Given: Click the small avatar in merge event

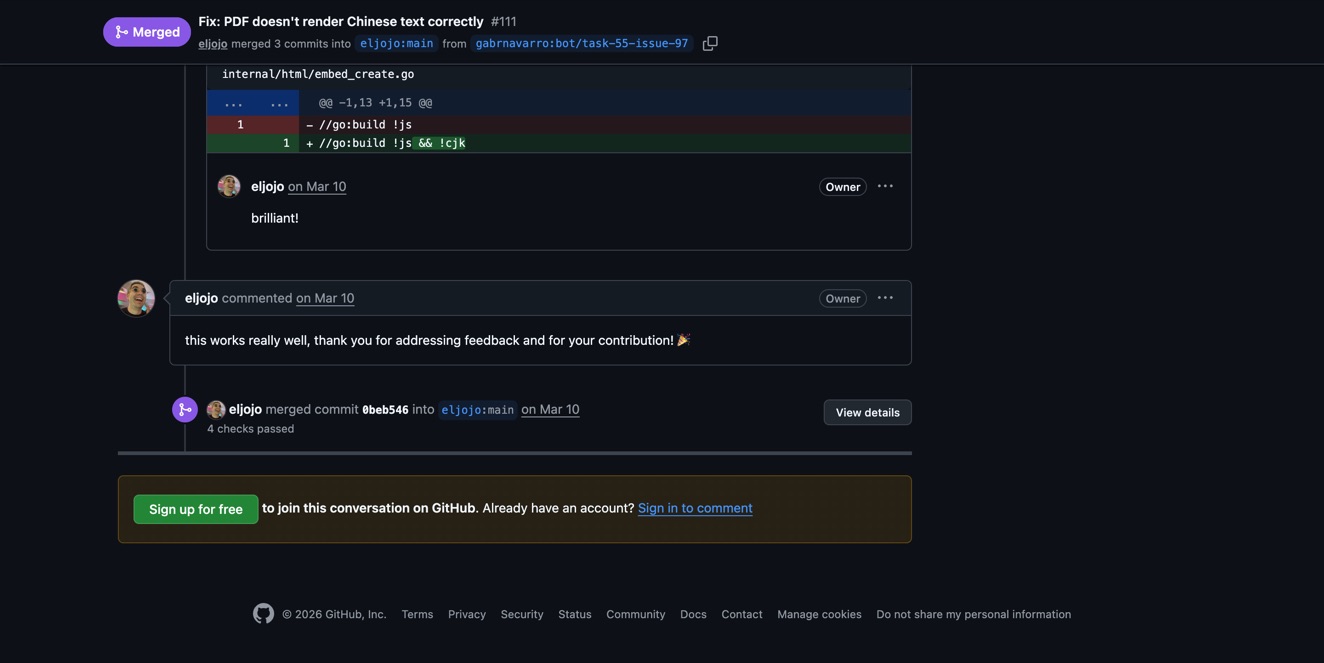Looking at the screenshot, I should pyautogui.click(x=216, y=410).
